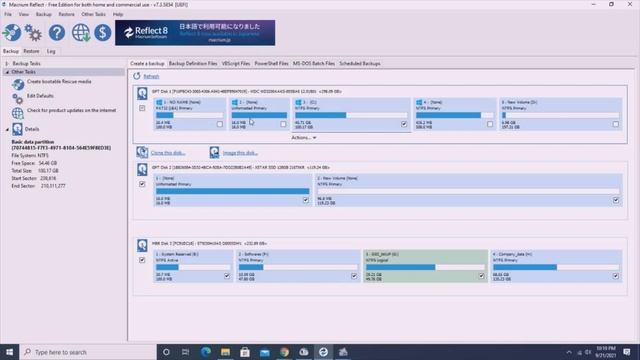Image resolution: width=640 pixels, height=360 pixels.
Task: Click the Clone this disk icon
Action: coord(142,152)
